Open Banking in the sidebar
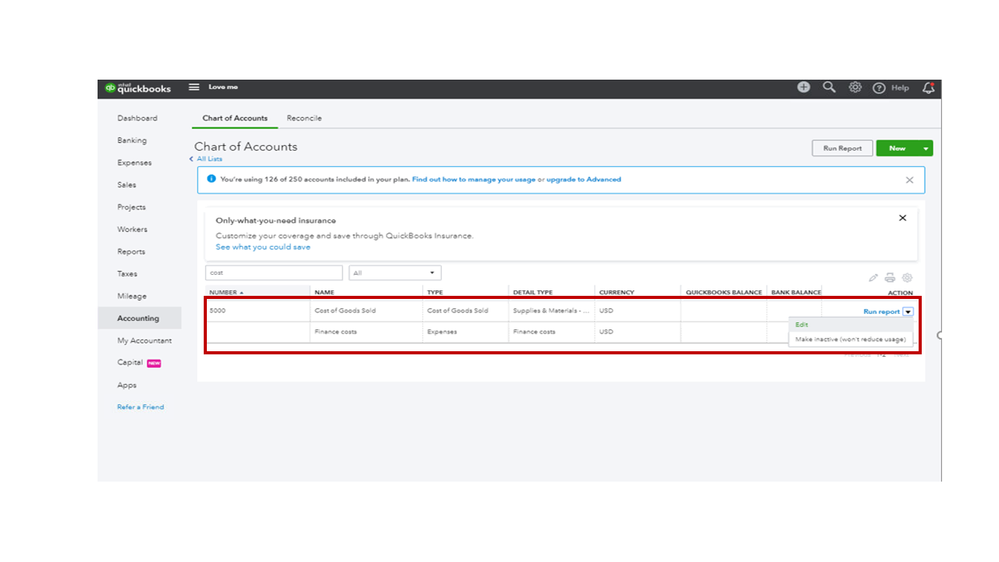999x562 pixels. pos(132,141)
